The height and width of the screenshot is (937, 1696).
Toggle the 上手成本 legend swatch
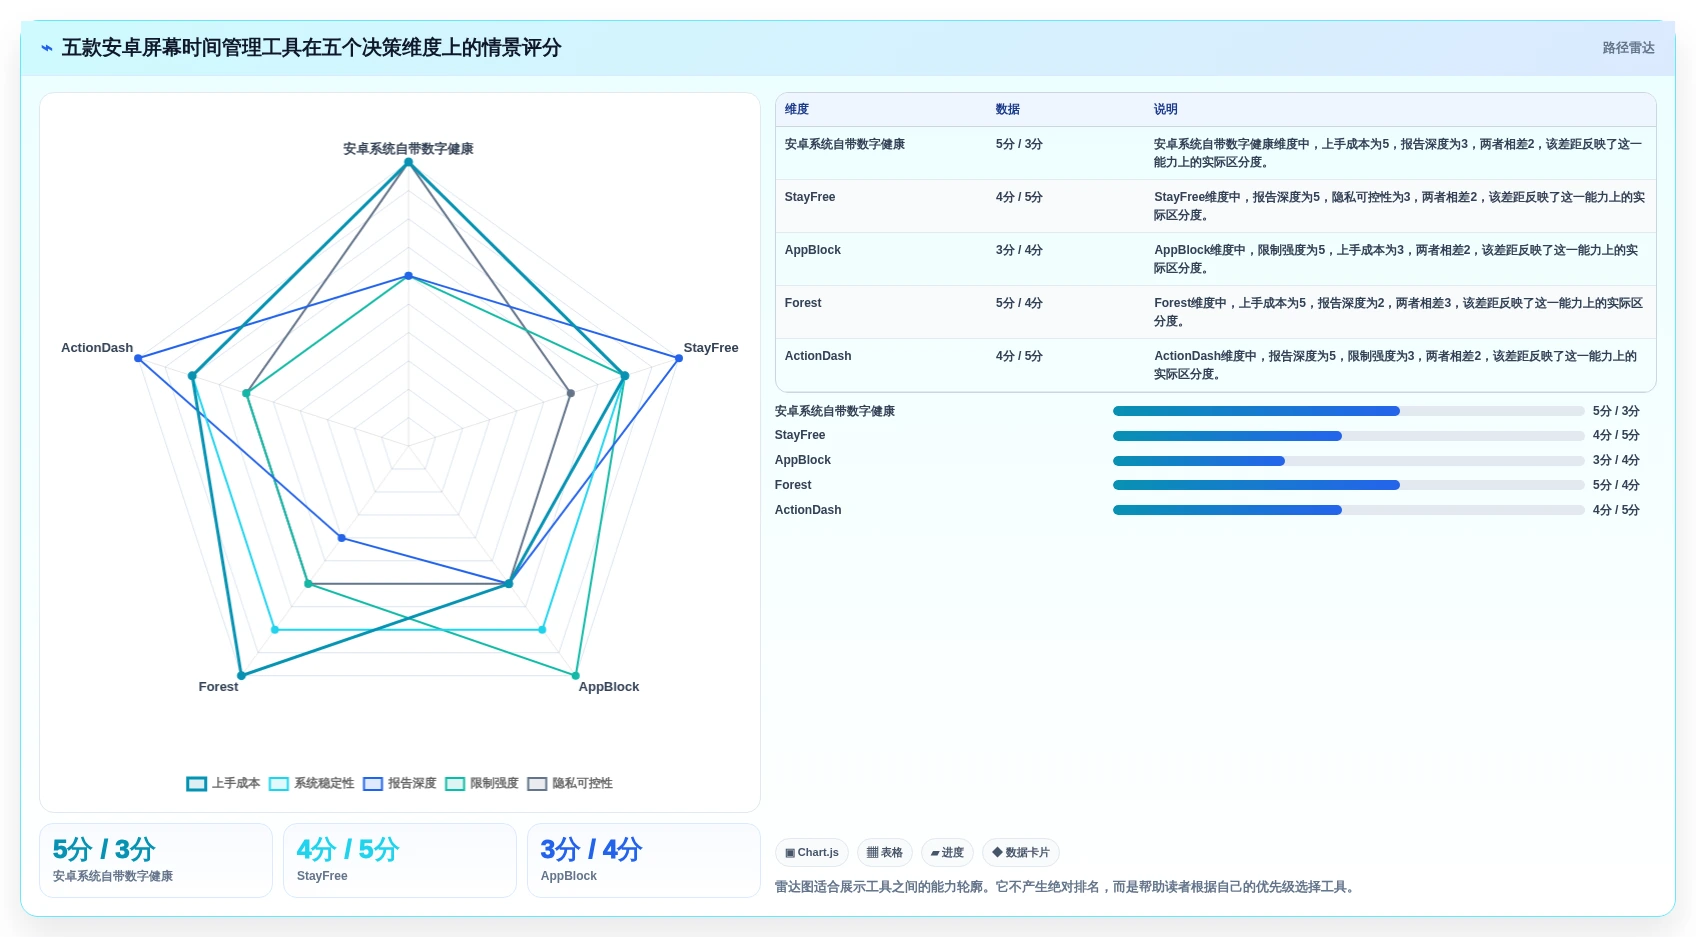[196, 784]
